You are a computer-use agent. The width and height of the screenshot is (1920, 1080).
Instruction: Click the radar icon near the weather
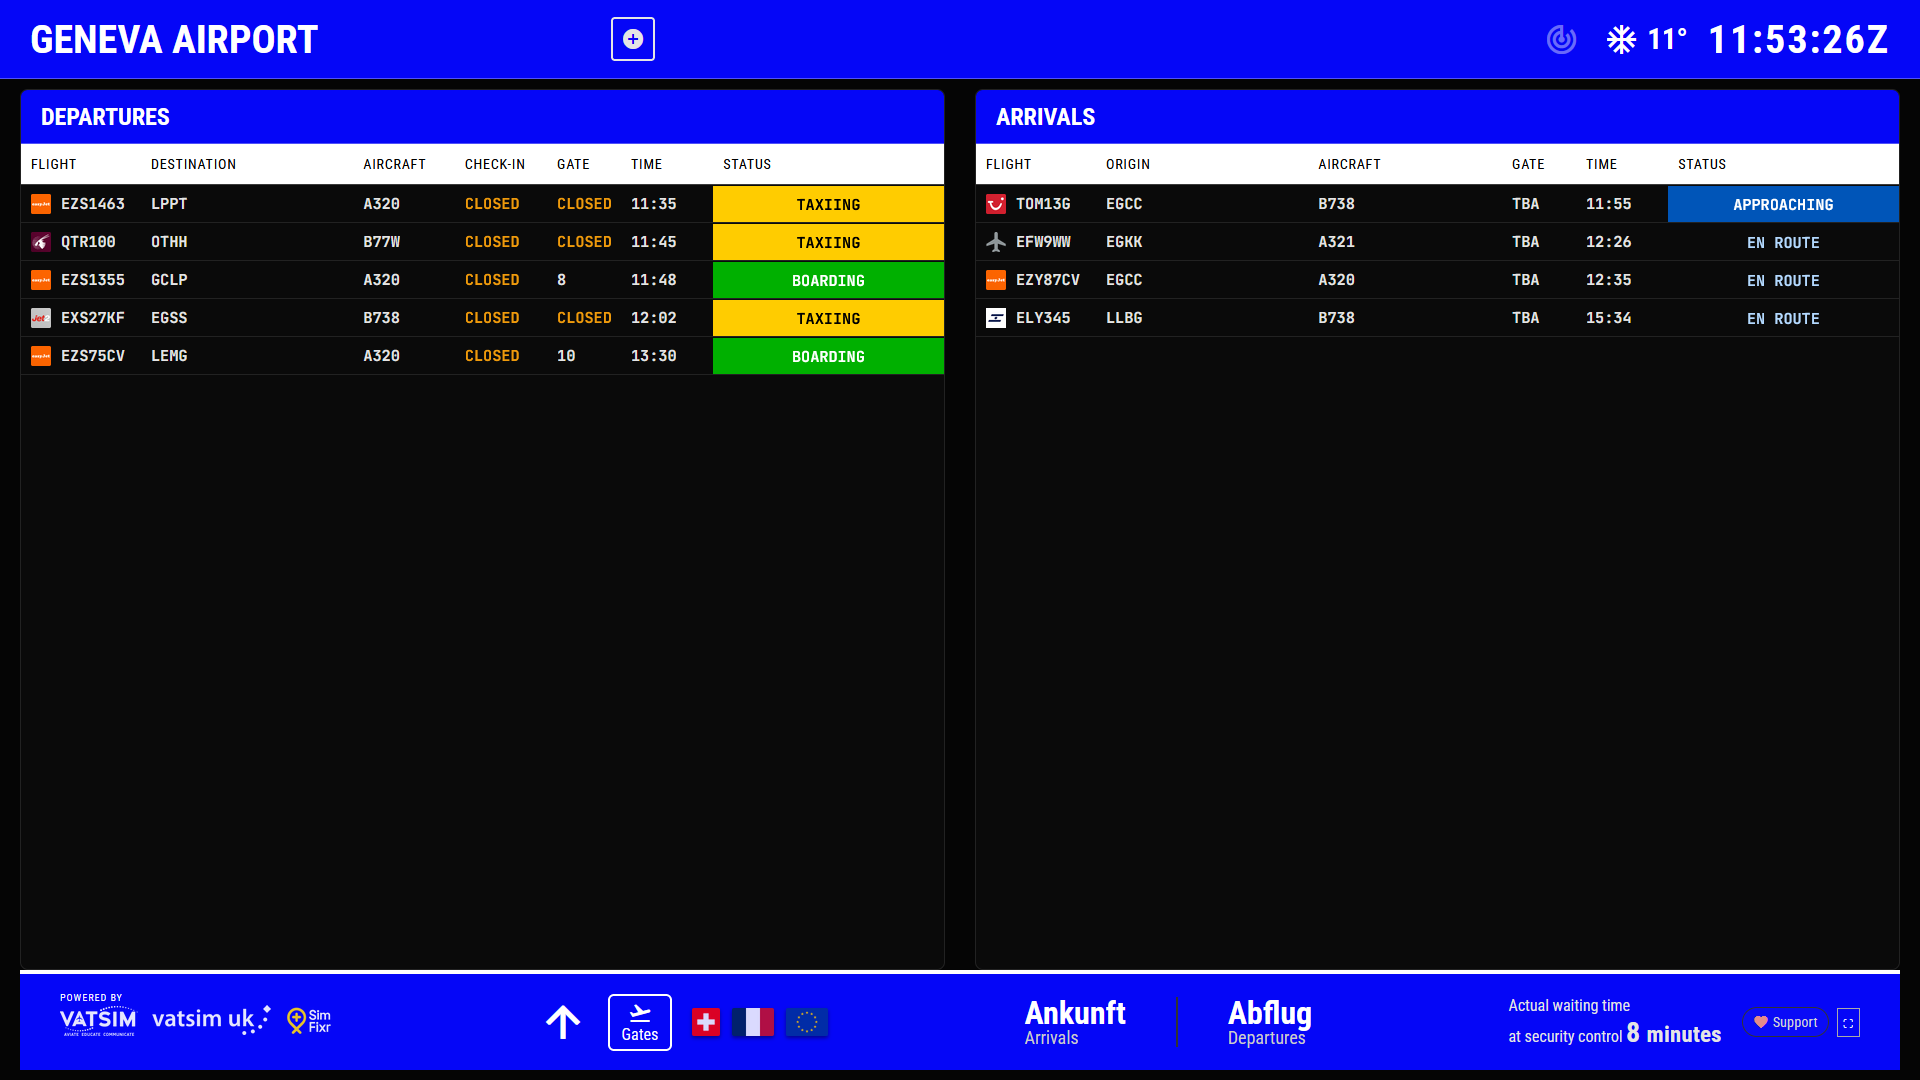pos(1561,39)
